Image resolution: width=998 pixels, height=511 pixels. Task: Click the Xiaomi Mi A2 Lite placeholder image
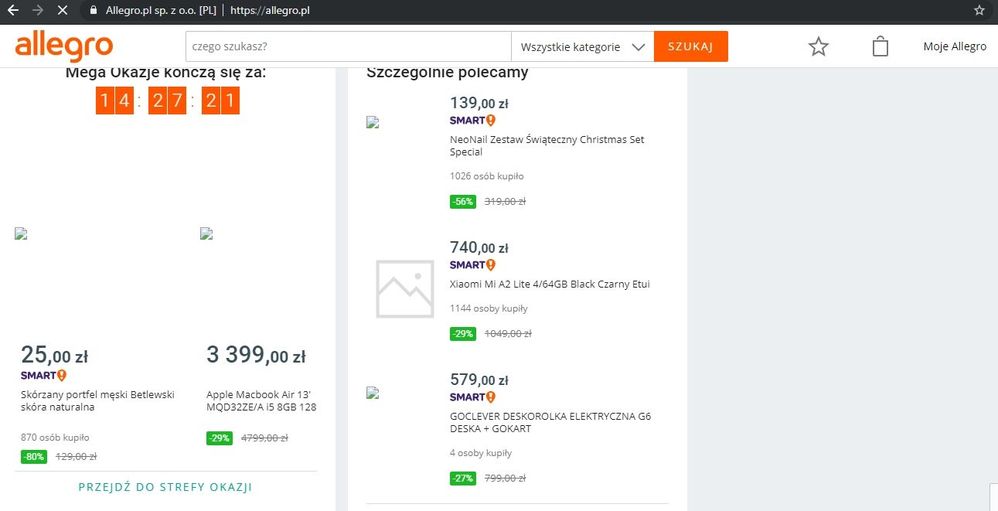(x=405, y=289)
